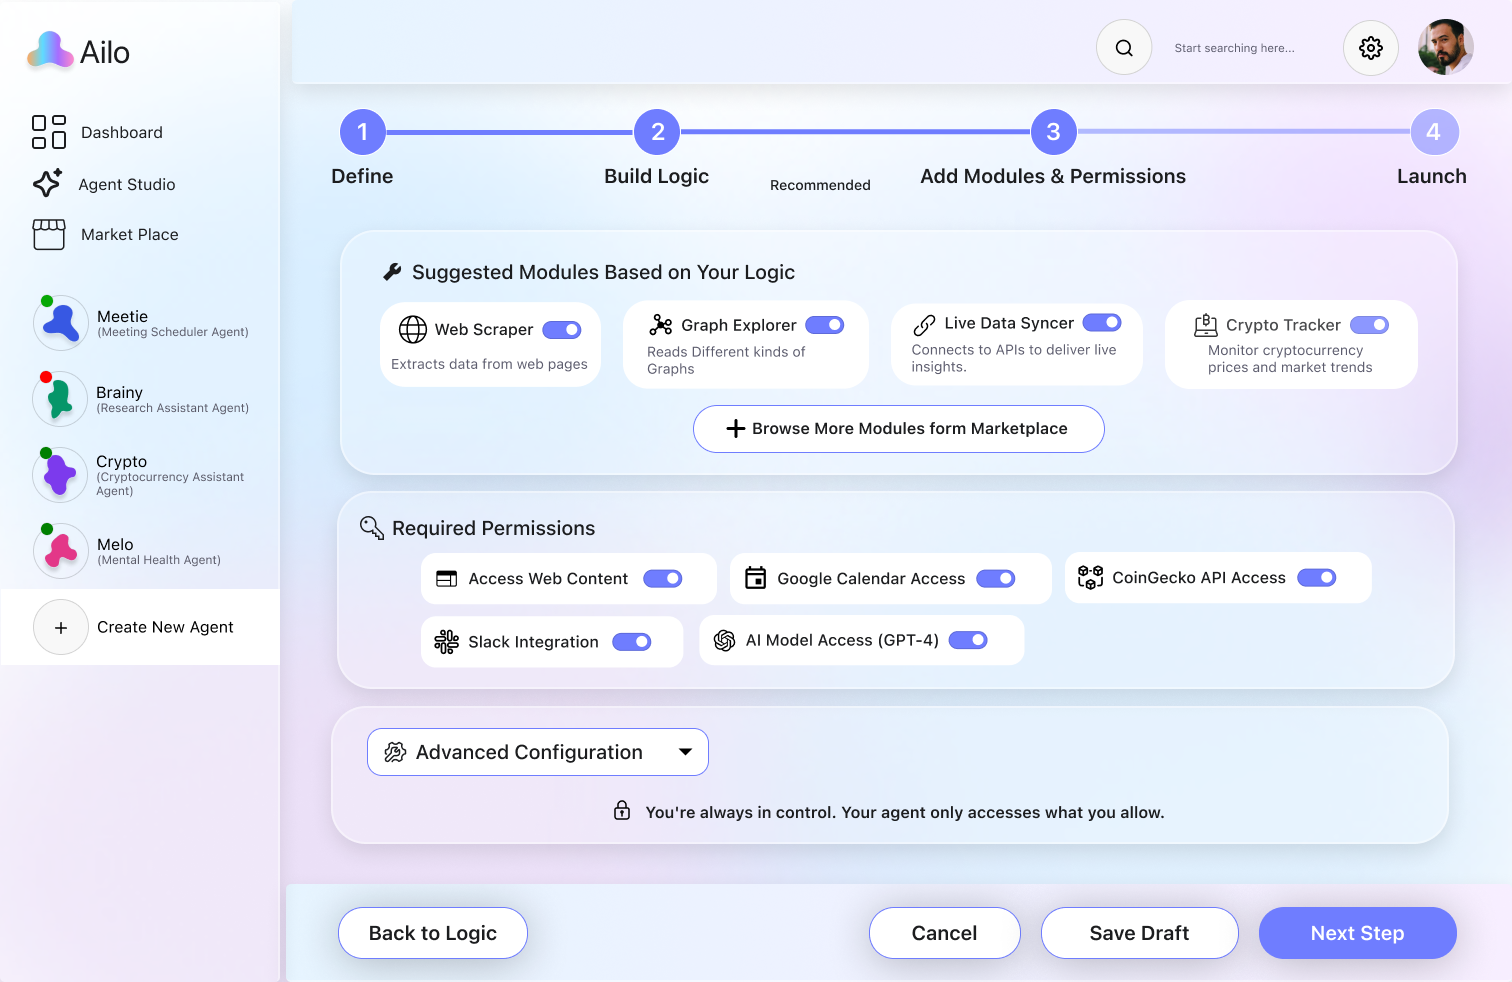This screenshot has height=982, width=1512.
Task: Select the Meetie agent avatar
Action: coord(61,323)
